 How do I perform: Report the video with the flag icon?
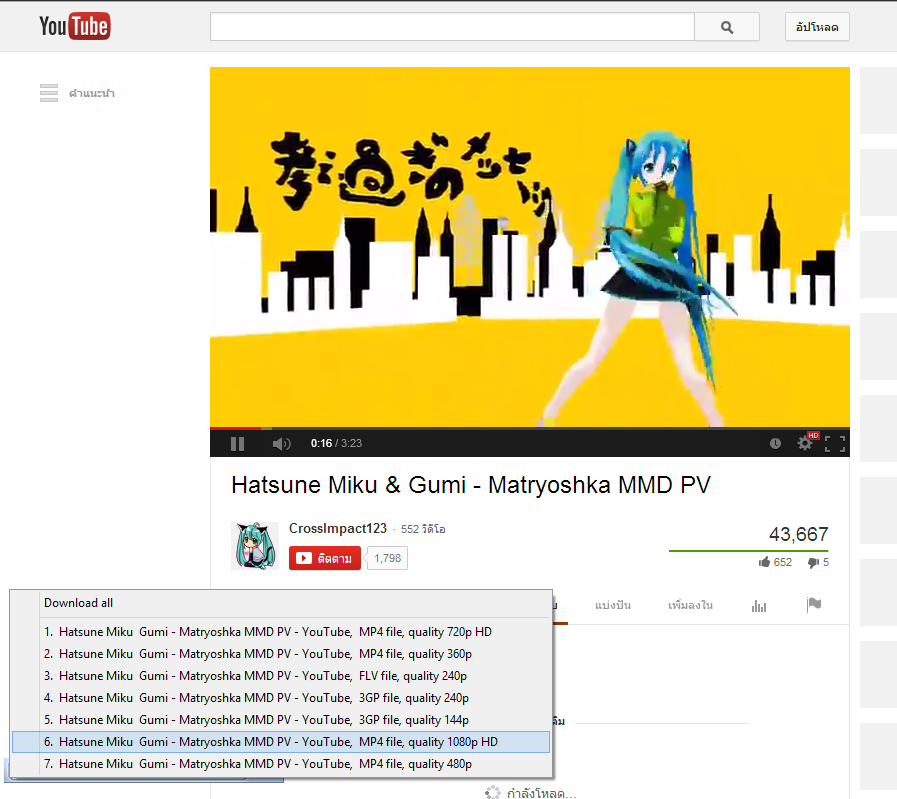pyautogui.click(x=813, y=604)
